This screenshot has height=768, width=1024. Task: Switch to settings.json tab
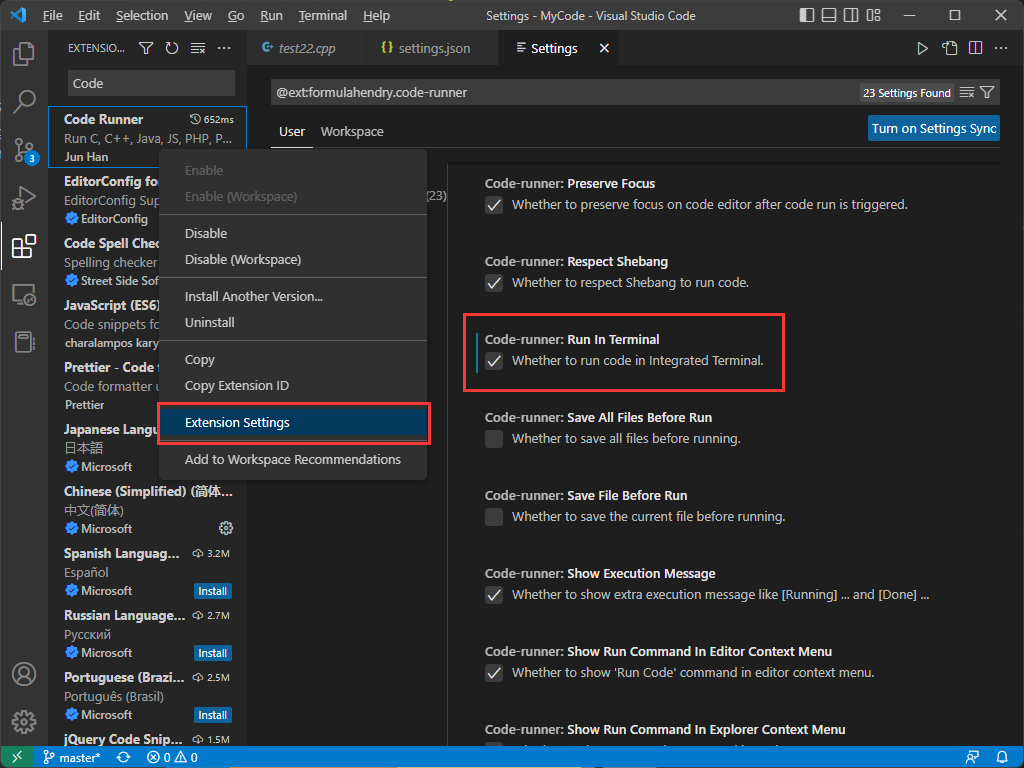(x=434, y=48)
